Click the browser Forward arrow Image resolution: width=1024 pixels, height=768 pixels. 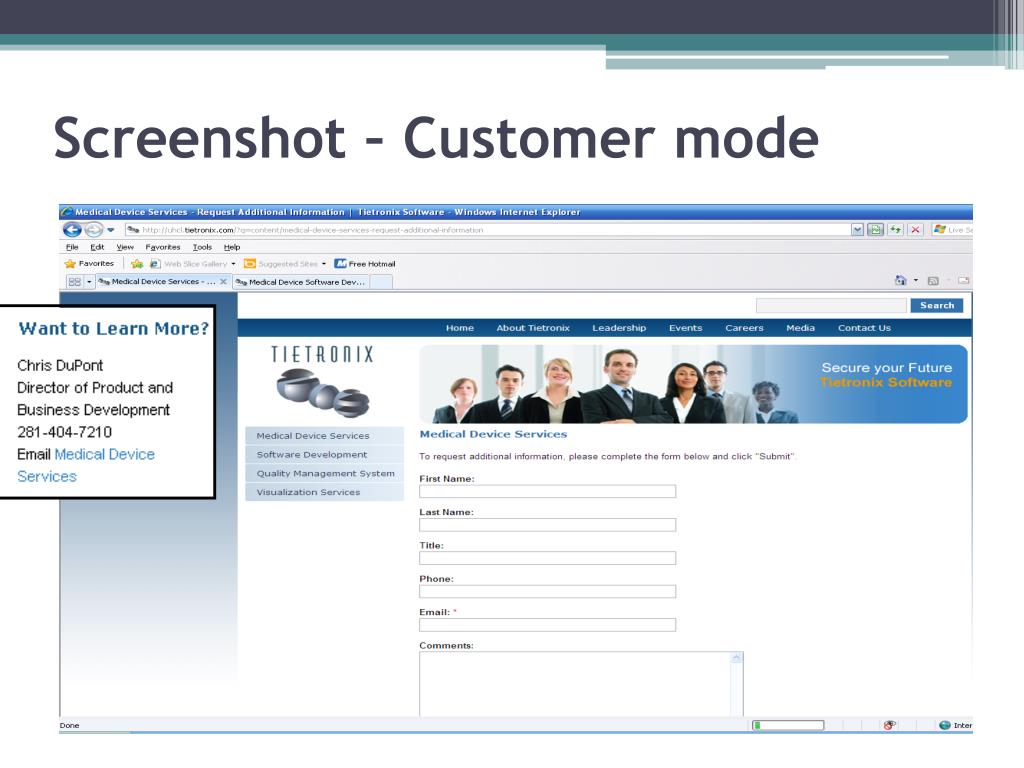(94, 230)
